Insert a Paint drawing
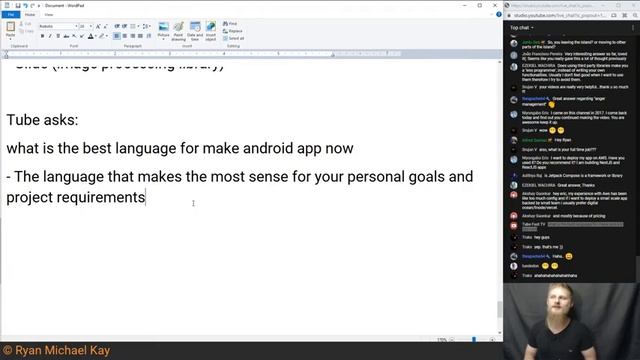The height and width of the screenshot is (360, 640). 178,31
